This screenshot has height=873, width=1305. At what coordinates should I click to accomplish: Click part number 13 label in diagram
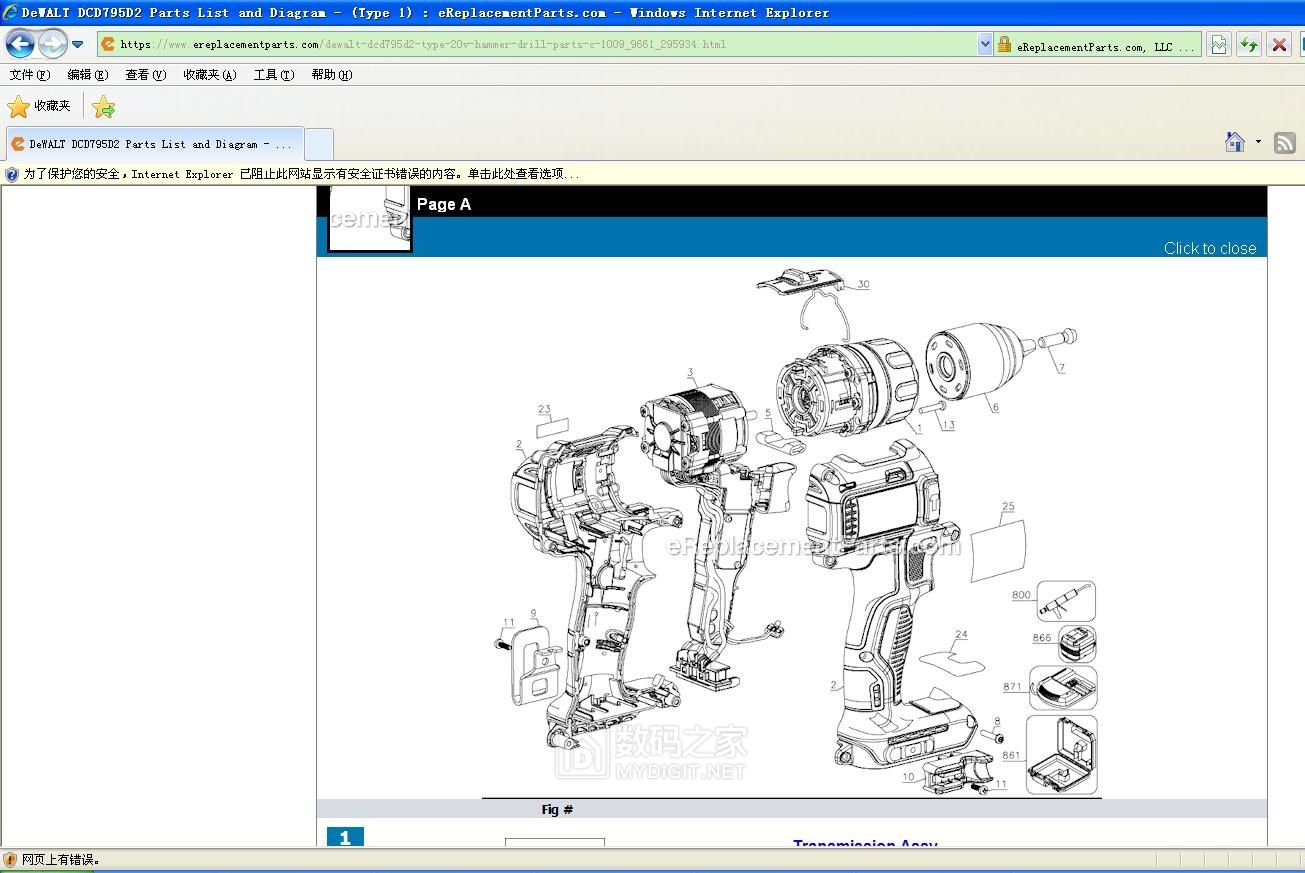[x=948, y=425]
